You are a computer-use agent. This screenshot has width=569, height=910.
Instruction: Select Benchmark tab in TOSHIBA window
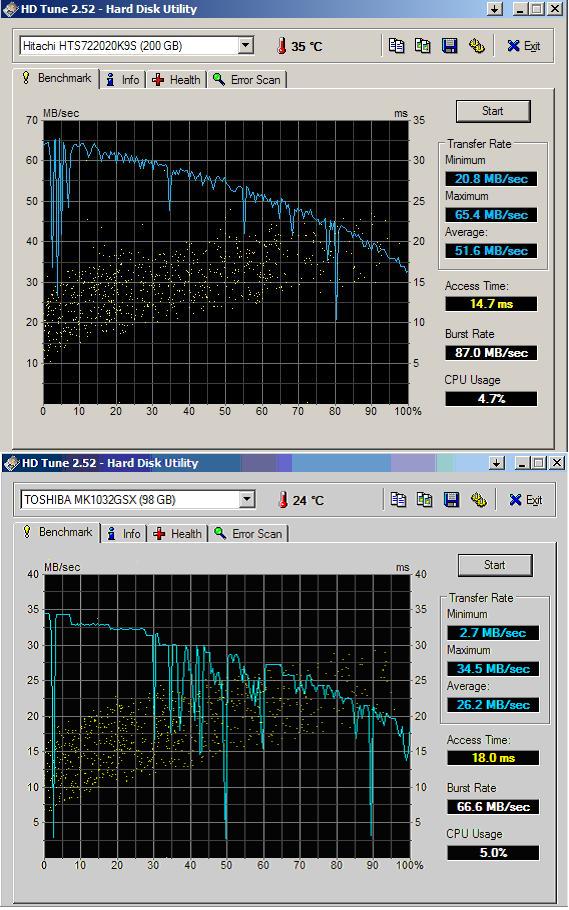tap(57, 532)
